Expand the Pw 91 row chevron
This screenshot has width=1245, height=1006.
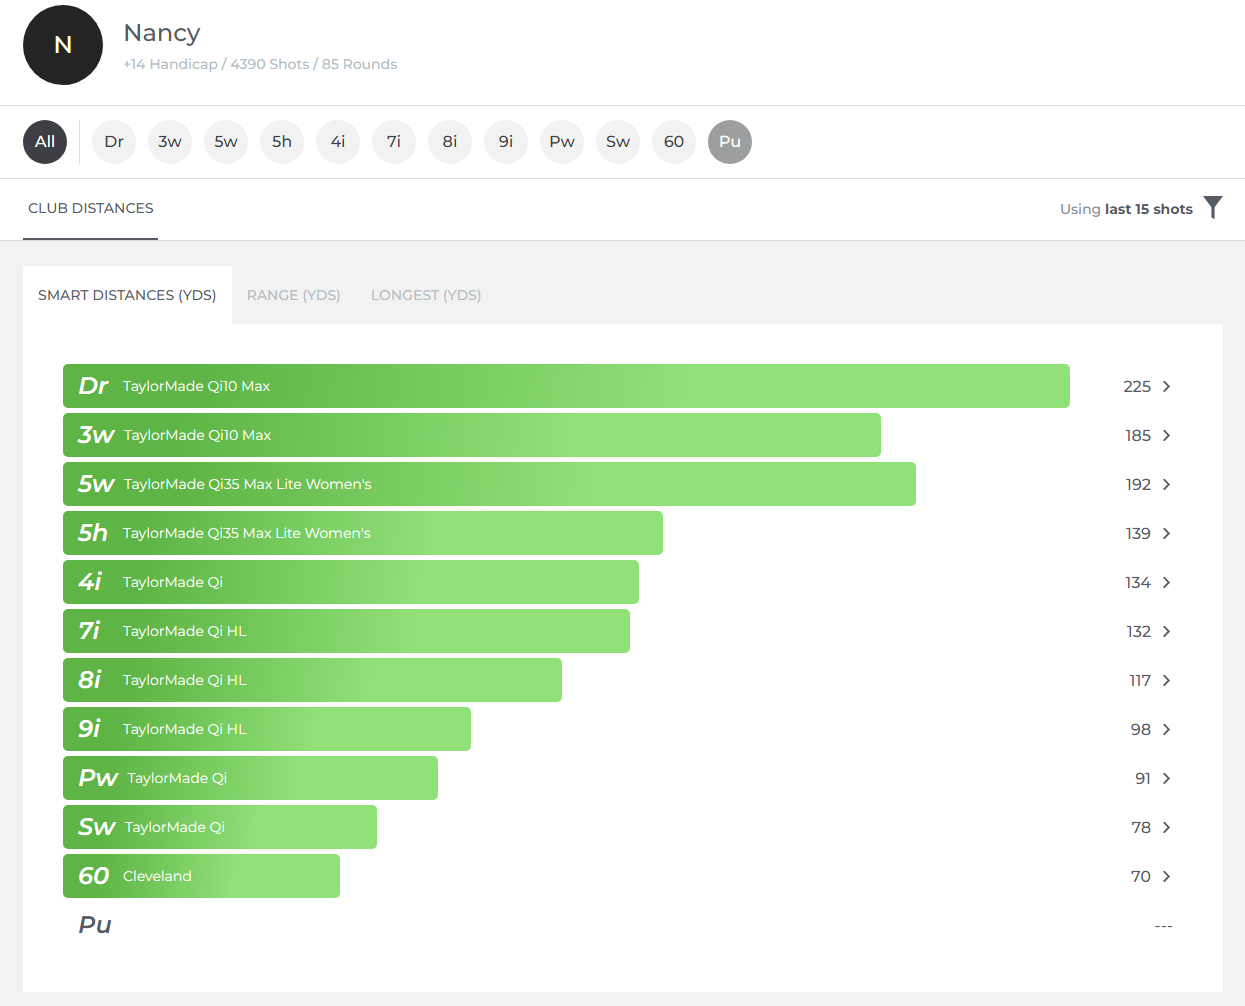tap(1166, 778)
